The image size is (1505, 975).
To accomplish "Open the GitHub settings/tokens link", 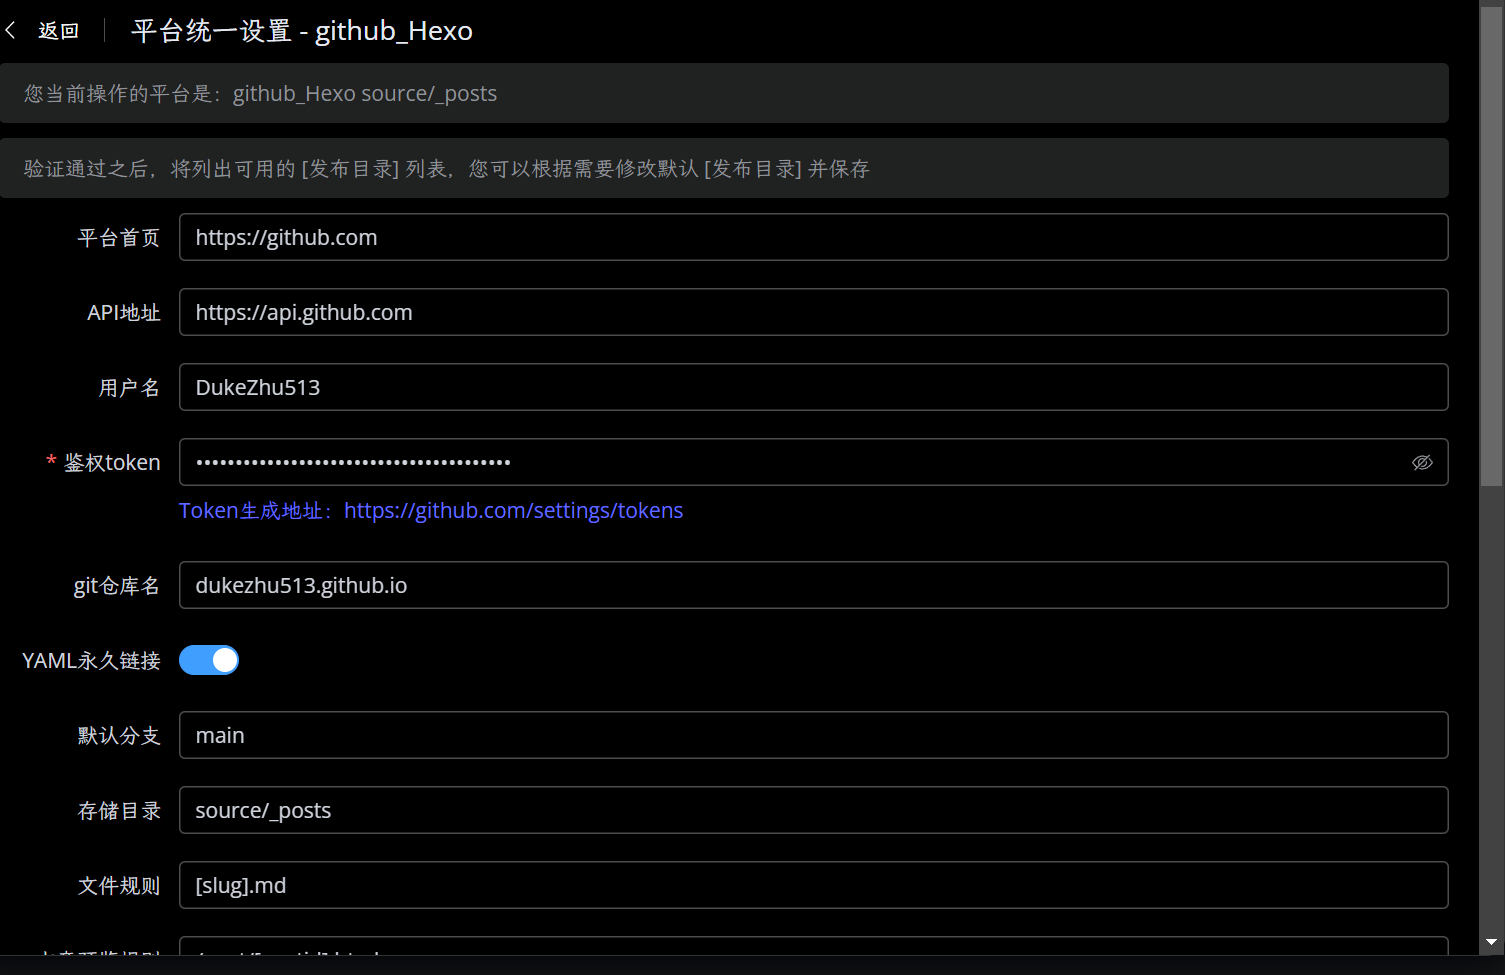I will [x=513, y=511].
